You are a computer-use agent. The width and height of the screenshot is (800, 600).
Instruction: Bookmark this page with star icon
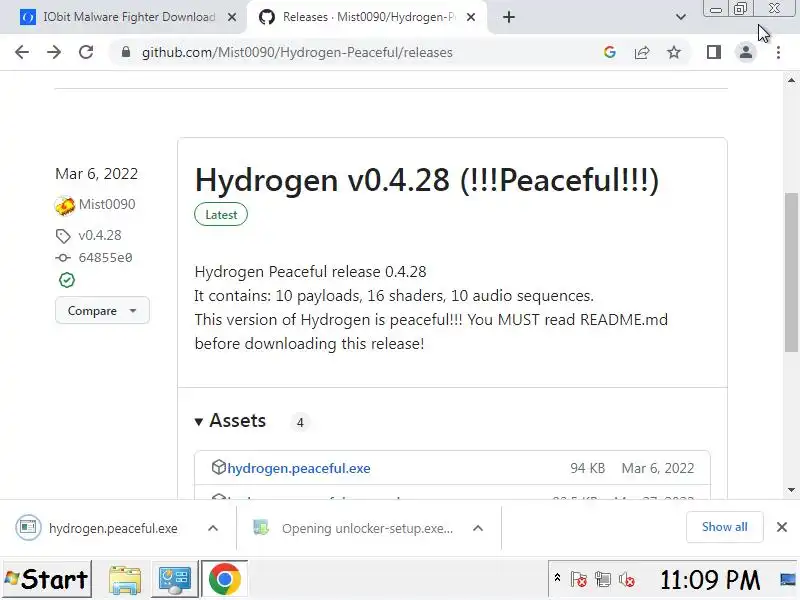[x=674, y=52]
